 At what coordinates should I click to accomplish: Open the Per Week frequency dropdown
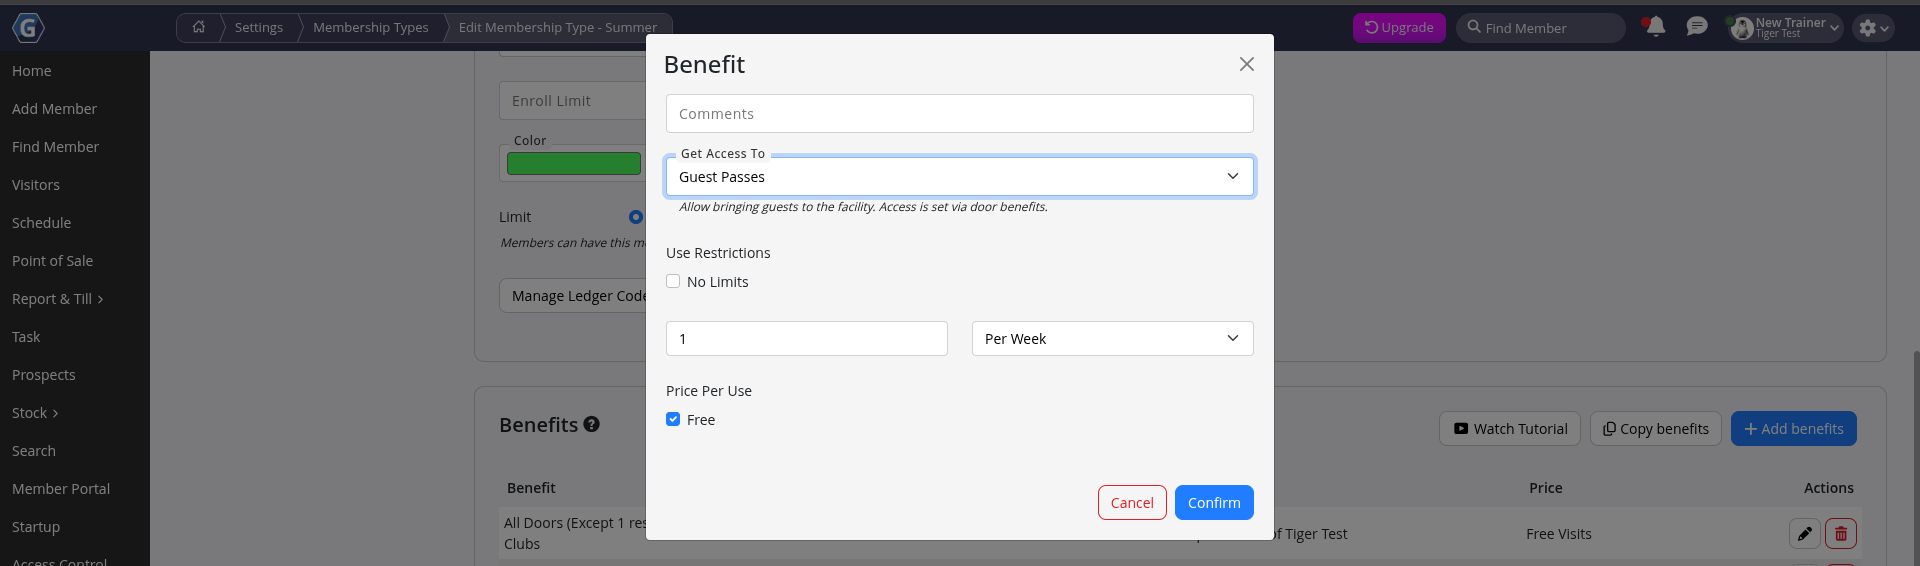click(x=1113, y=339)
